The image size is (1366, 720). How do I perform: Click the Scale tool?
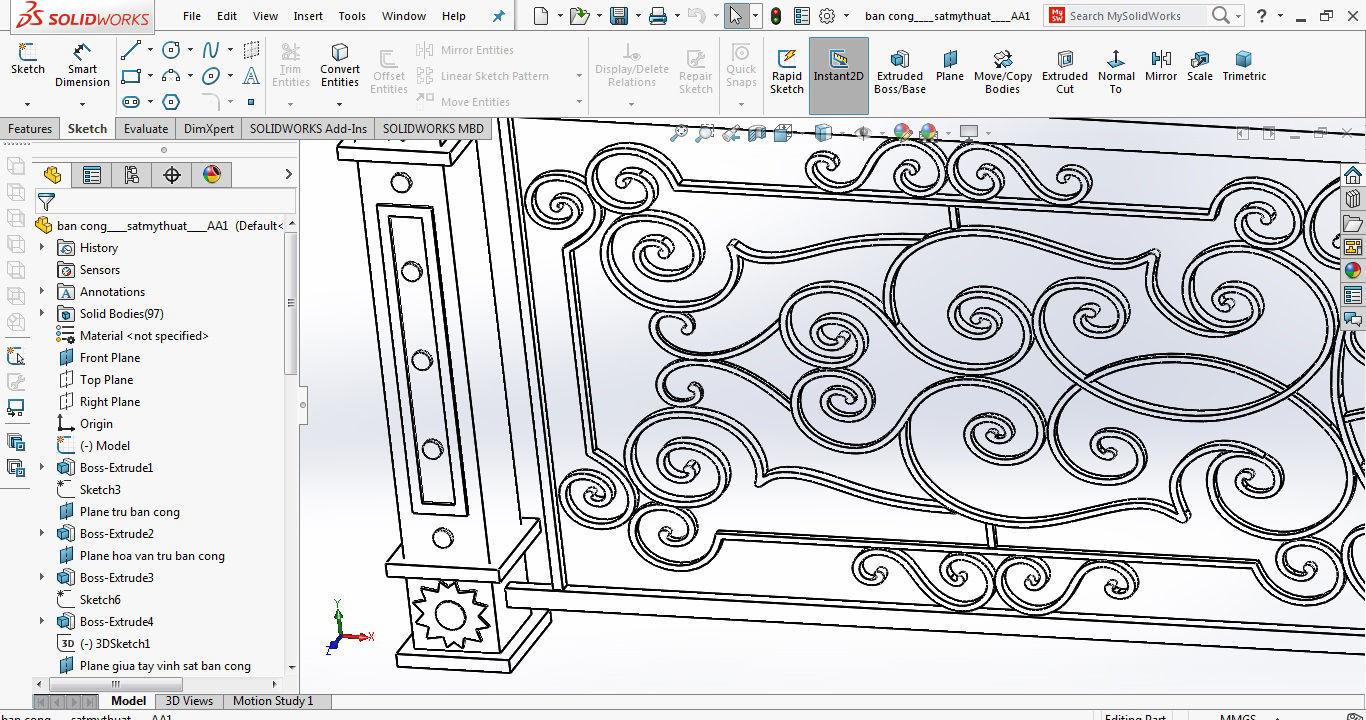pos(1200,66)
